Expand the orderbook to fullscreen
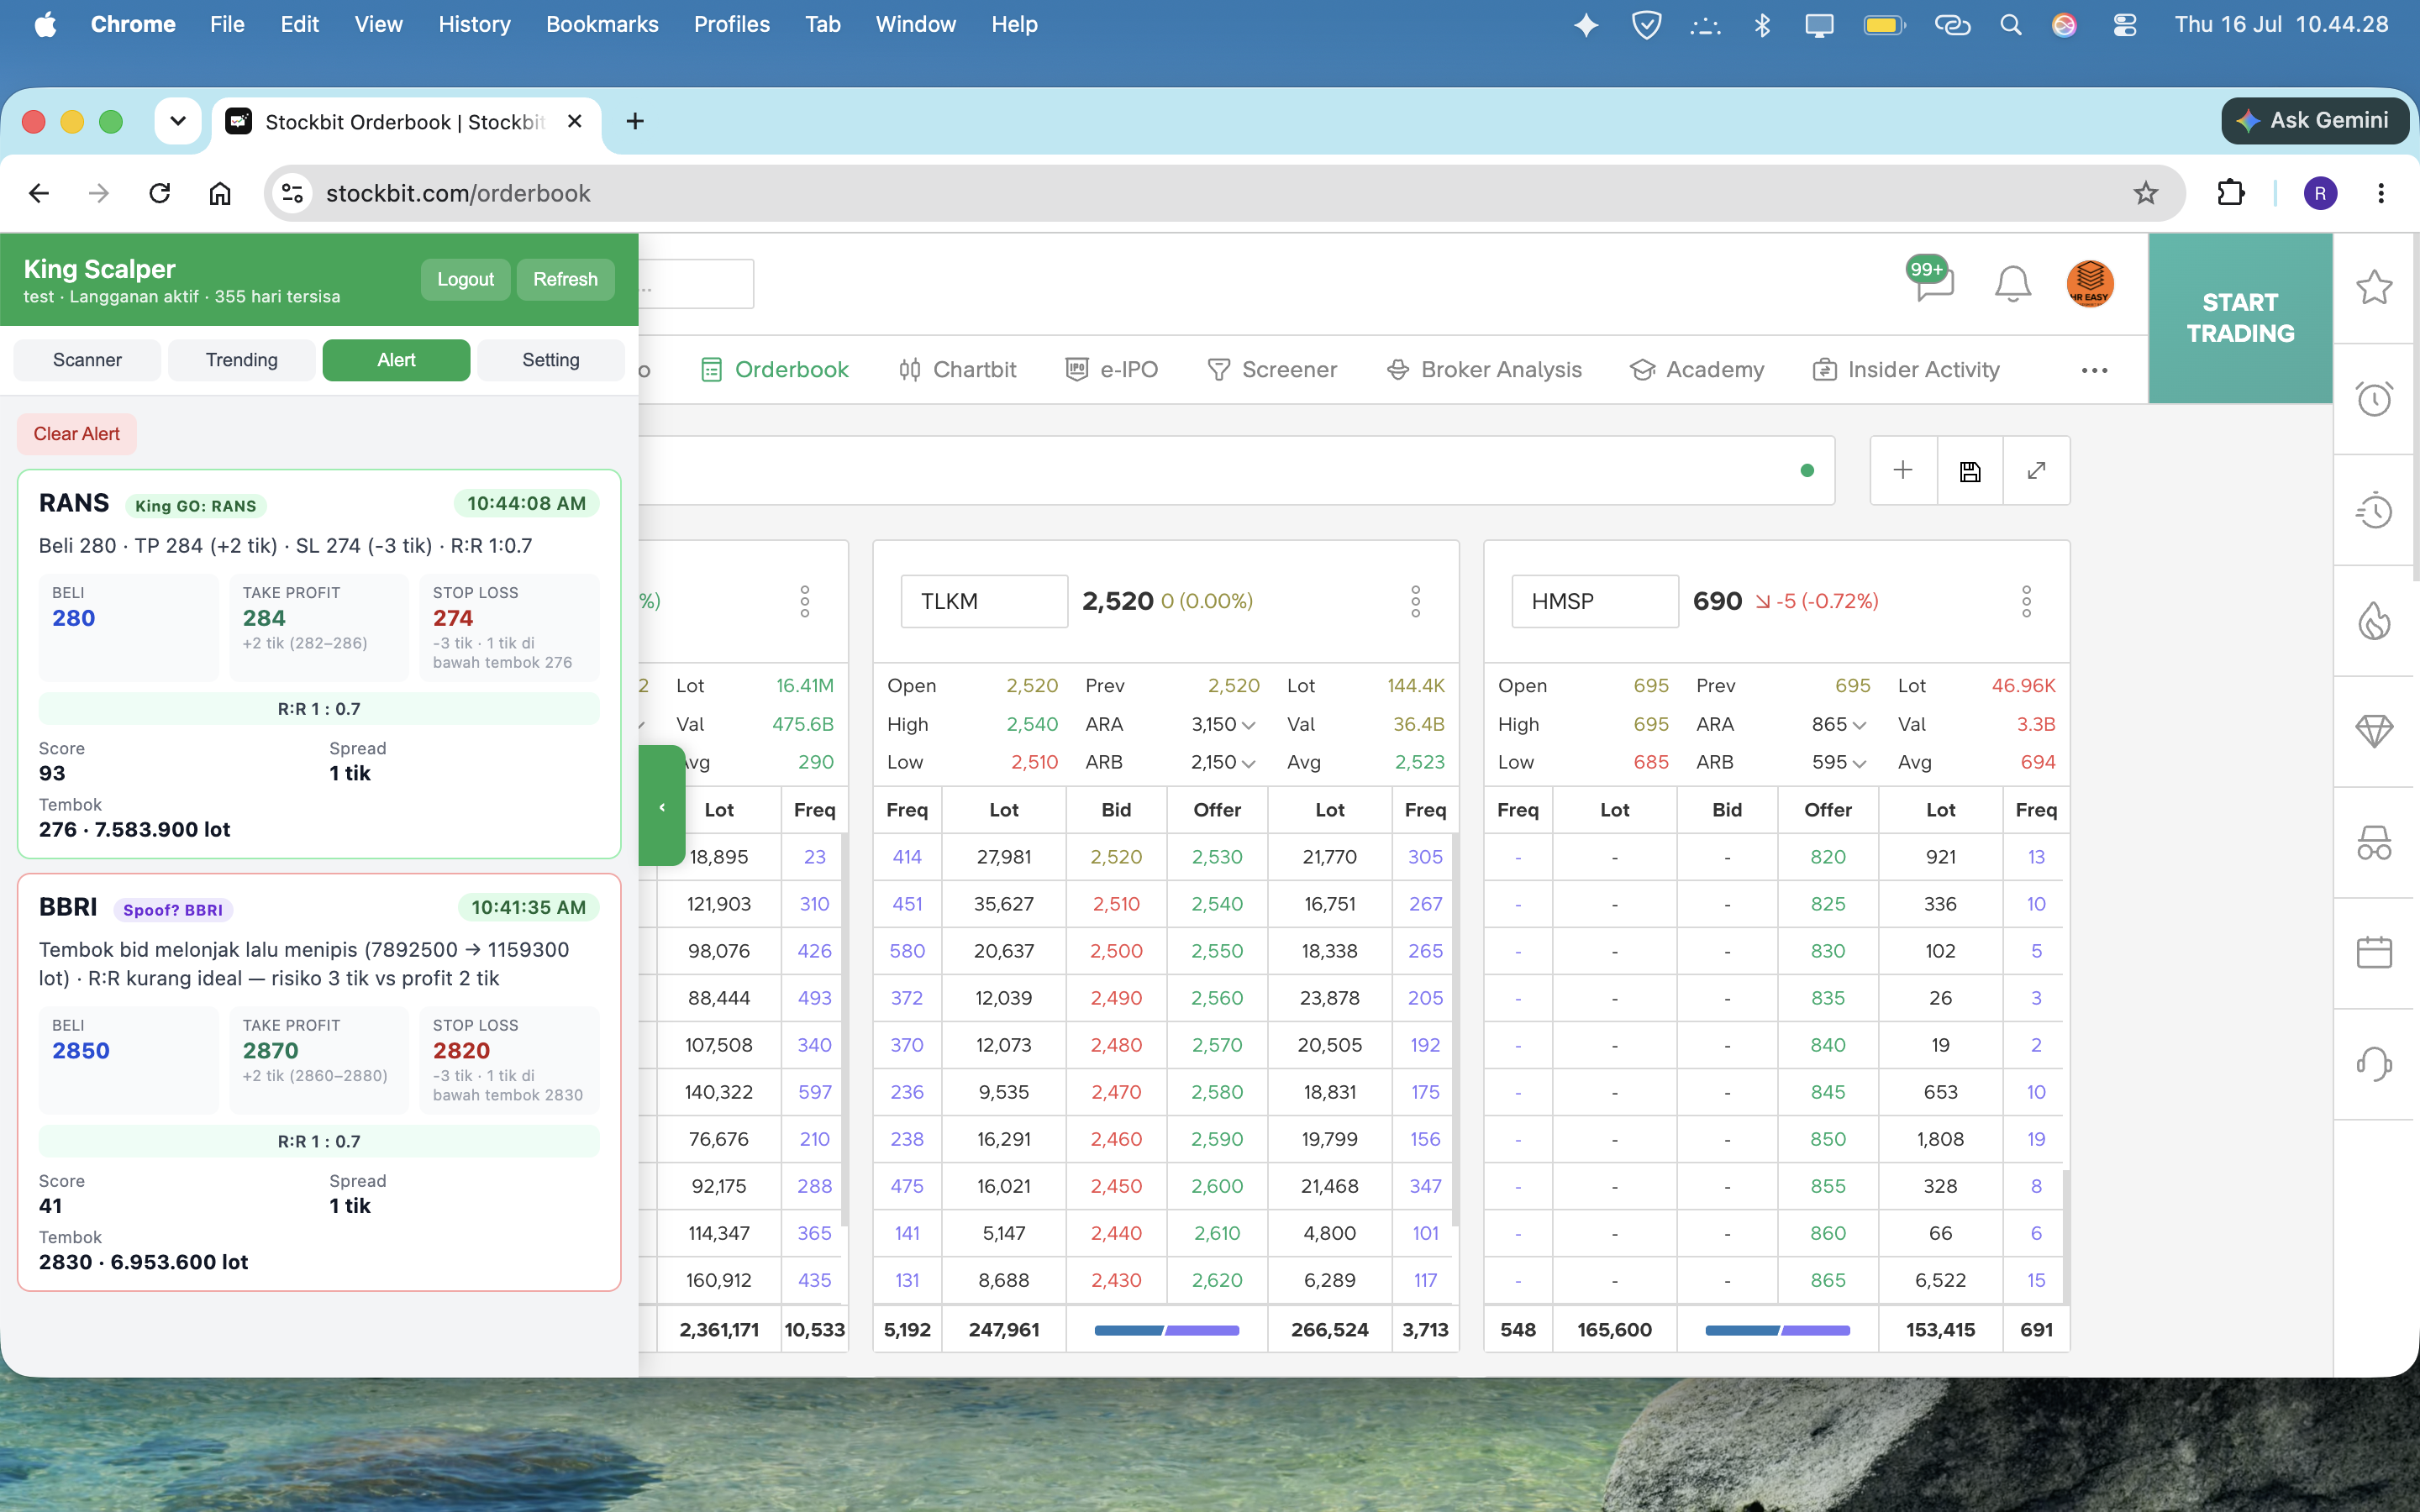 (2036, 470)
